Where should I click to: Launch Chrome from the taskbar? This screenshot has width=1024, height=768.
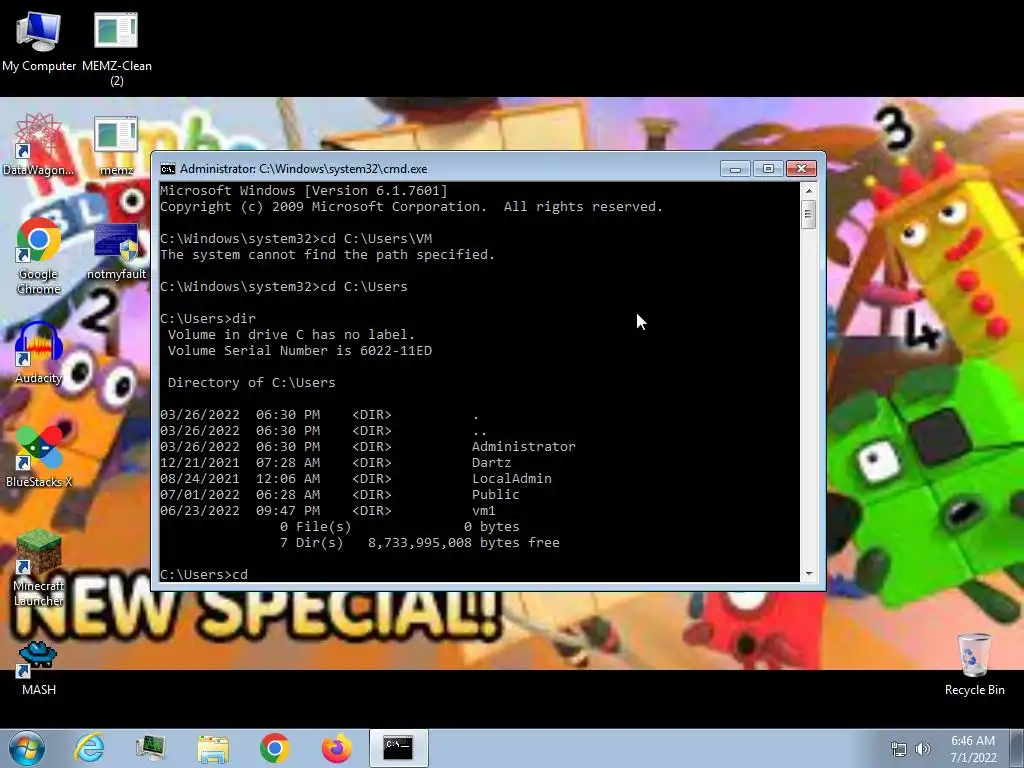coord(275,748)
